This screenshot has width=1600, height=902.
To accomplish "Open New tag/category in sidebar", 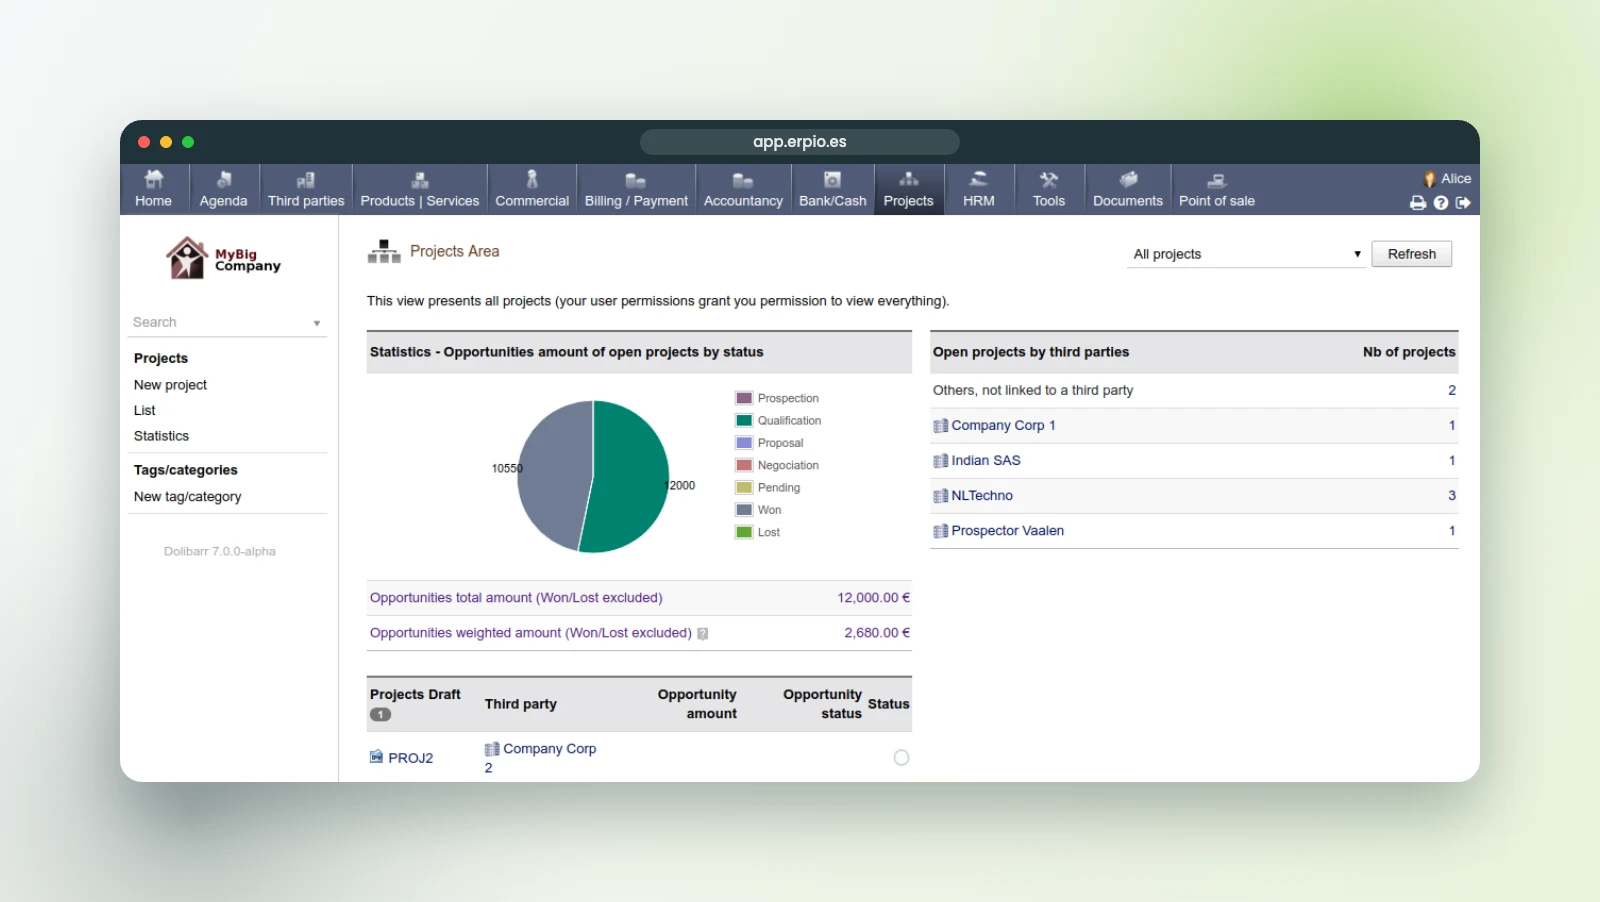I will pyautogui.click(x=188, y=497).
